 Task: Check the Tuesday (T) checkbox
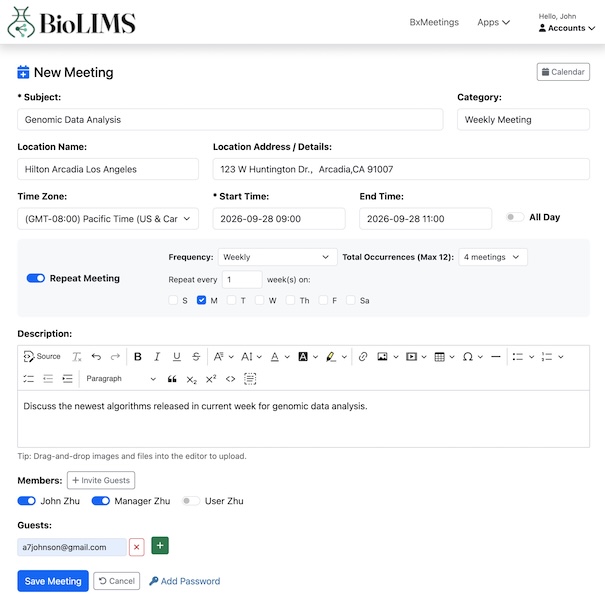(x=232, y=300)
